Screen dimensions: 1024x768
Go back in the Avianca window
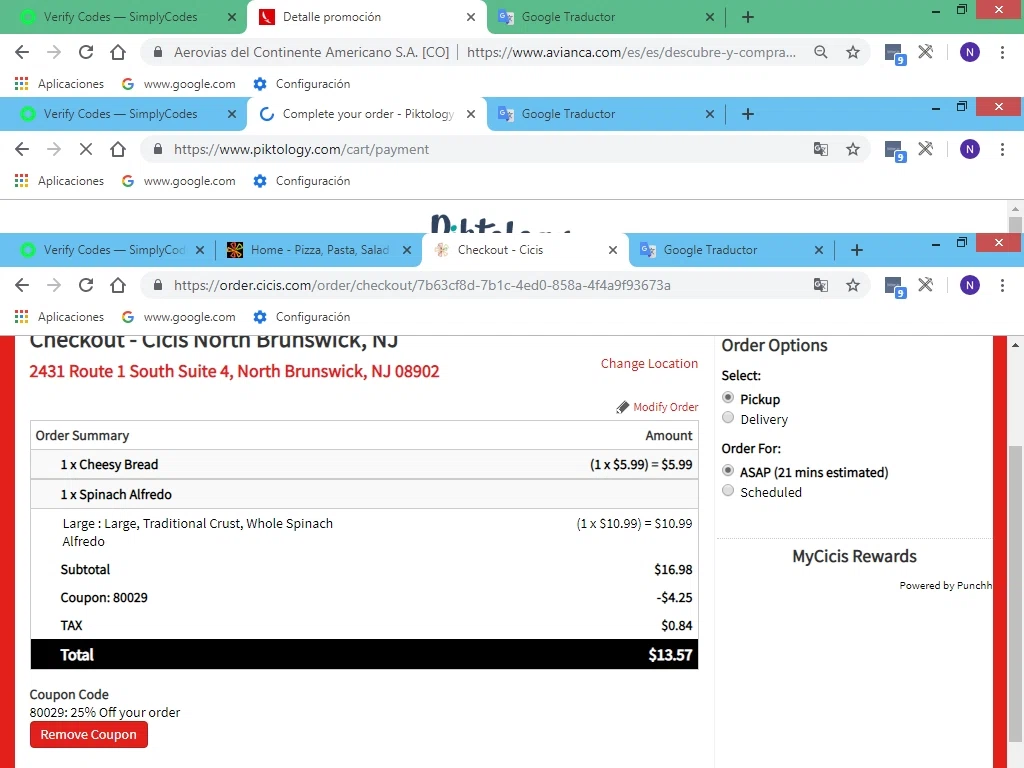[22, 52]
